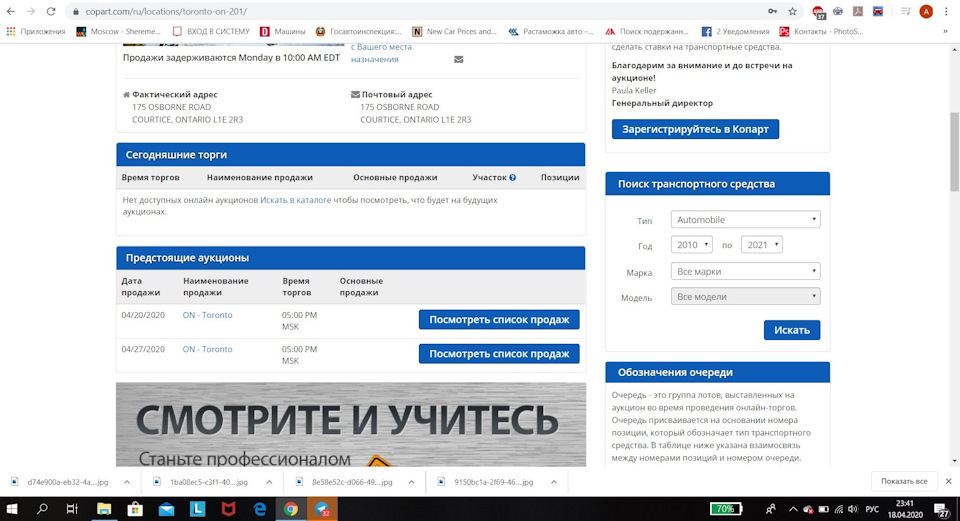The image size is (960, 521).
Task: Click Искать в каталоге link
Action: point(296,200)
